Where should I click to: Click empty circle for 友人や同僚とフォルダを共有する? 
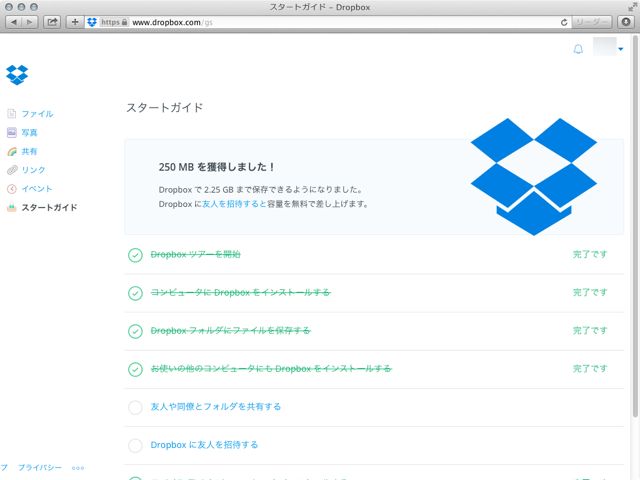pyautogui.click(x=135, y=407)
